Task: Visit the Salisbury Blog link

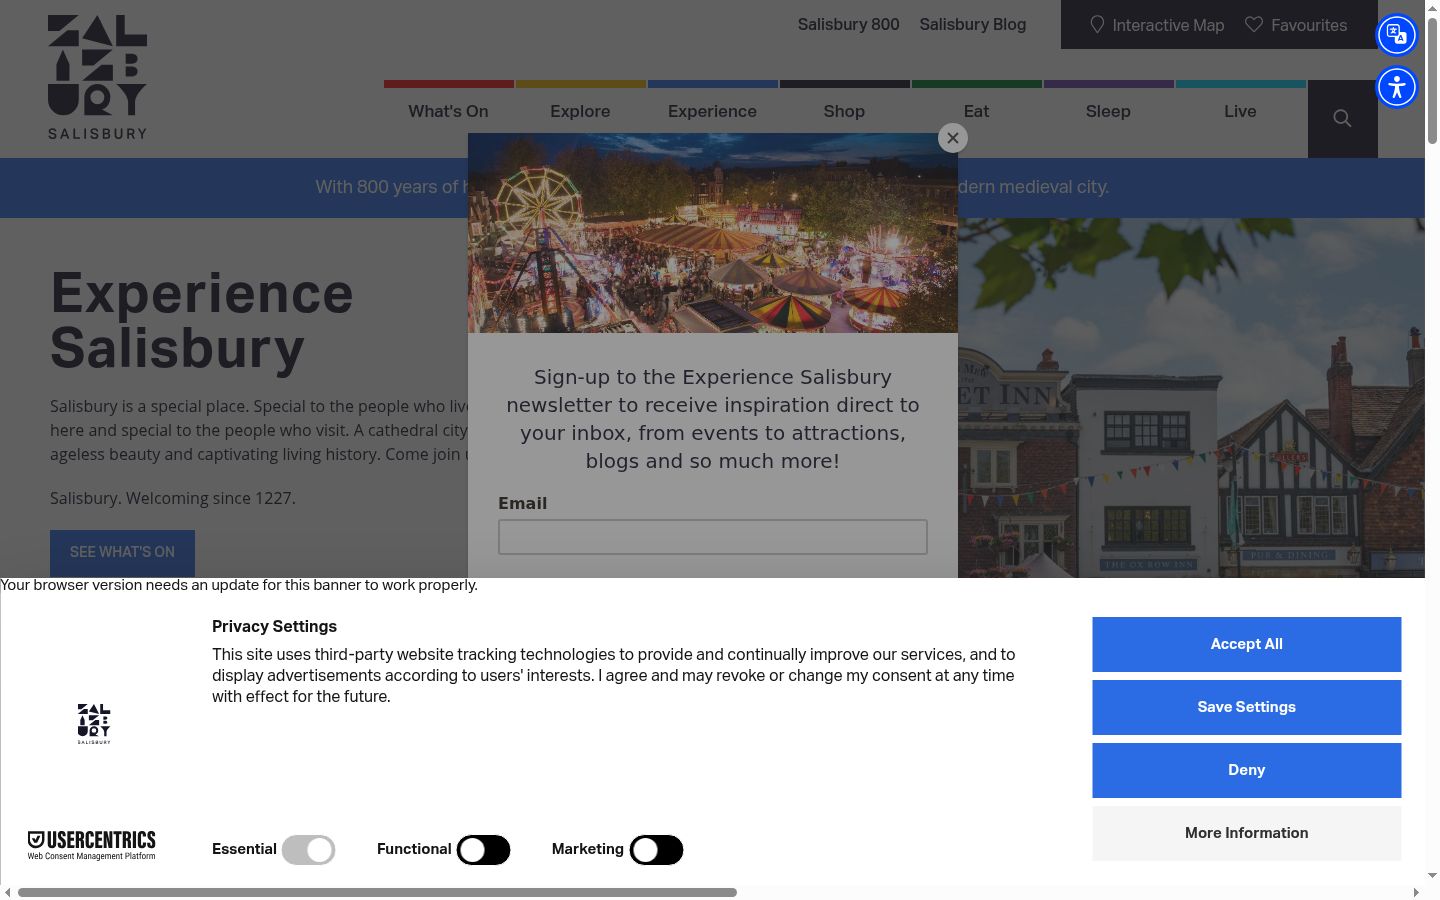Action: pyautogui.click(x=973, y=24)
